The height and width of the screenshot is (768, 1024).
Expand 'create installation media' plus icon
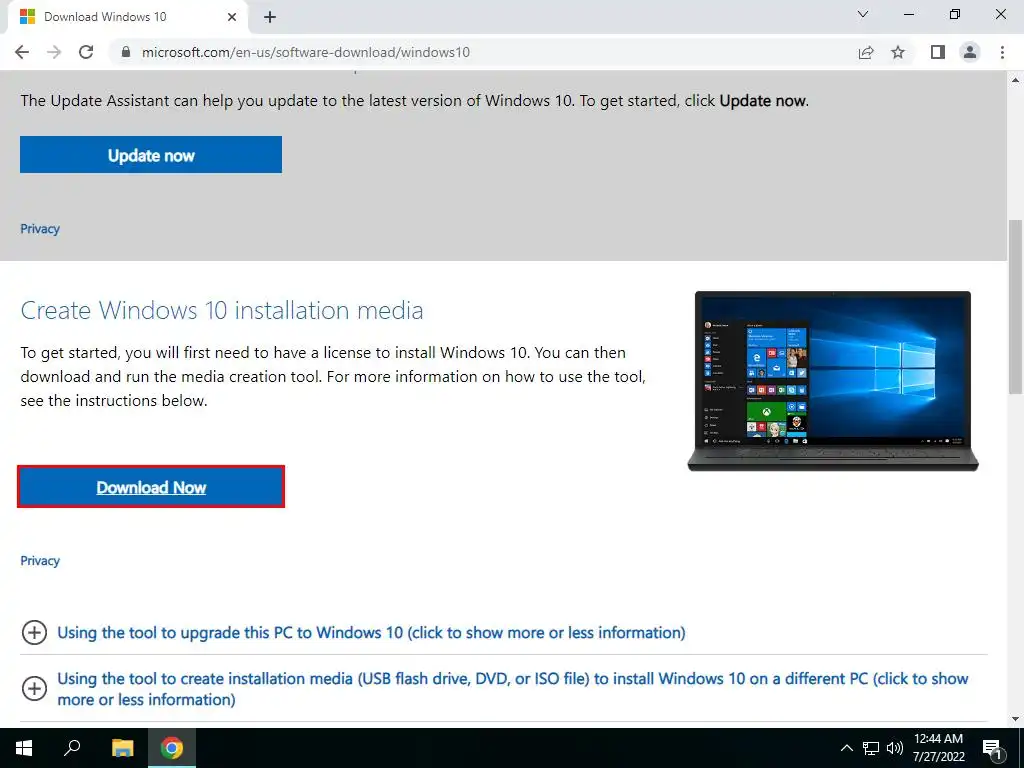34,688
